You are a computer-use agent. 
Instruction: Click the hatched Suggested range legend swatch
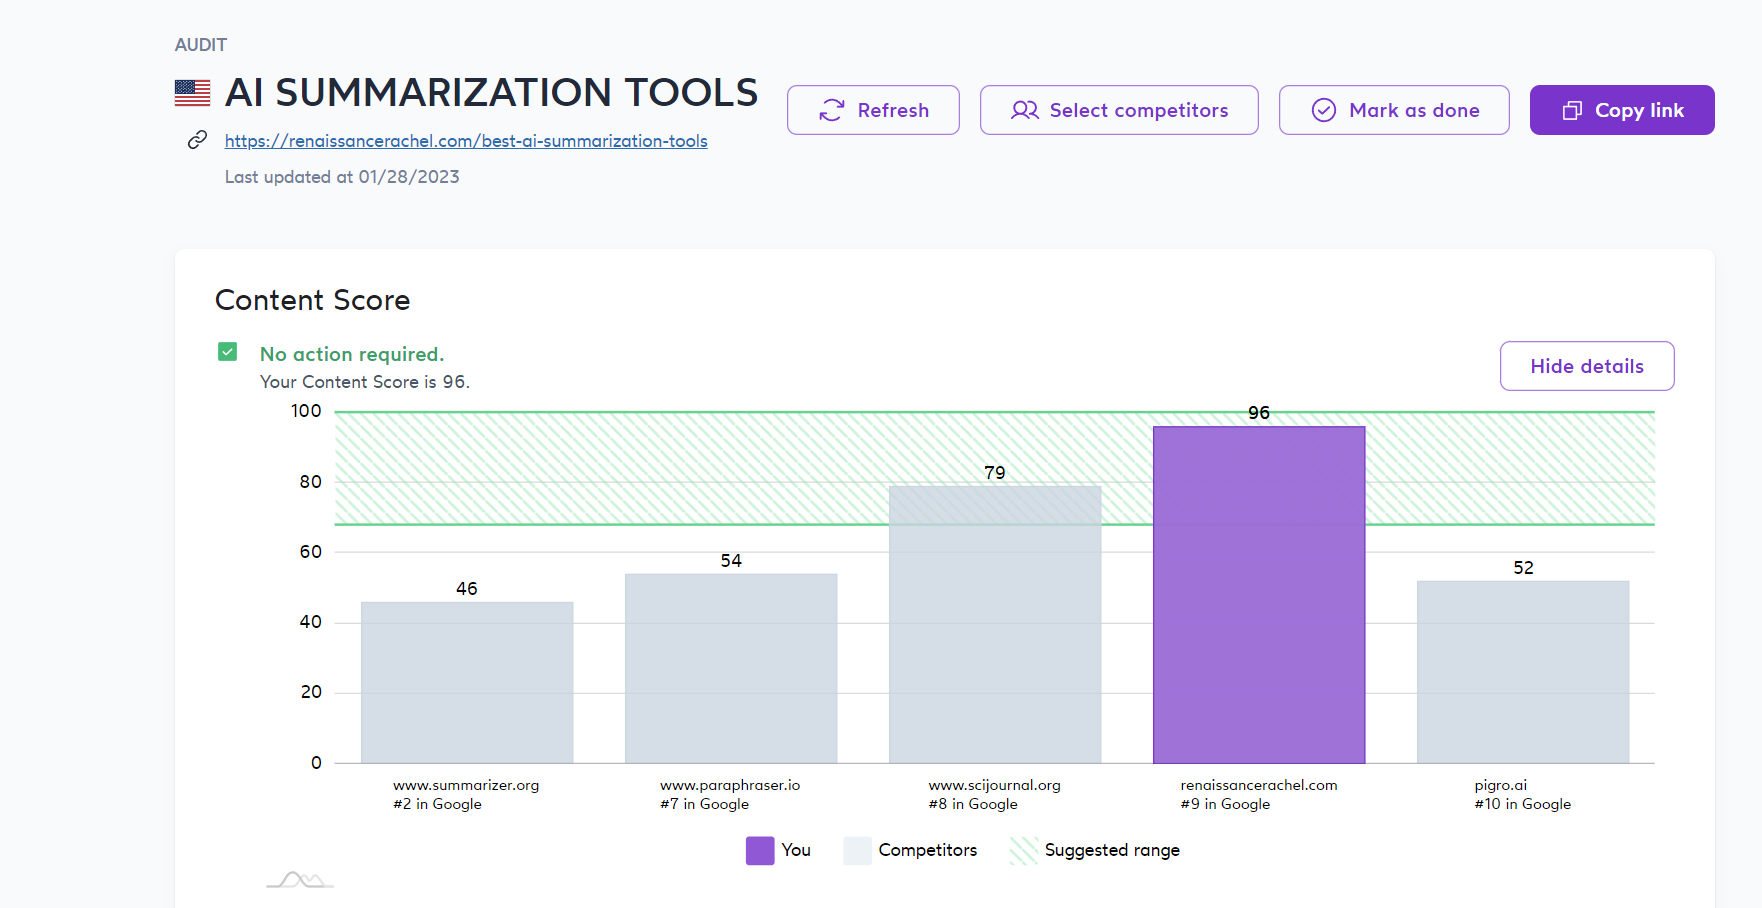(1024, 850)
